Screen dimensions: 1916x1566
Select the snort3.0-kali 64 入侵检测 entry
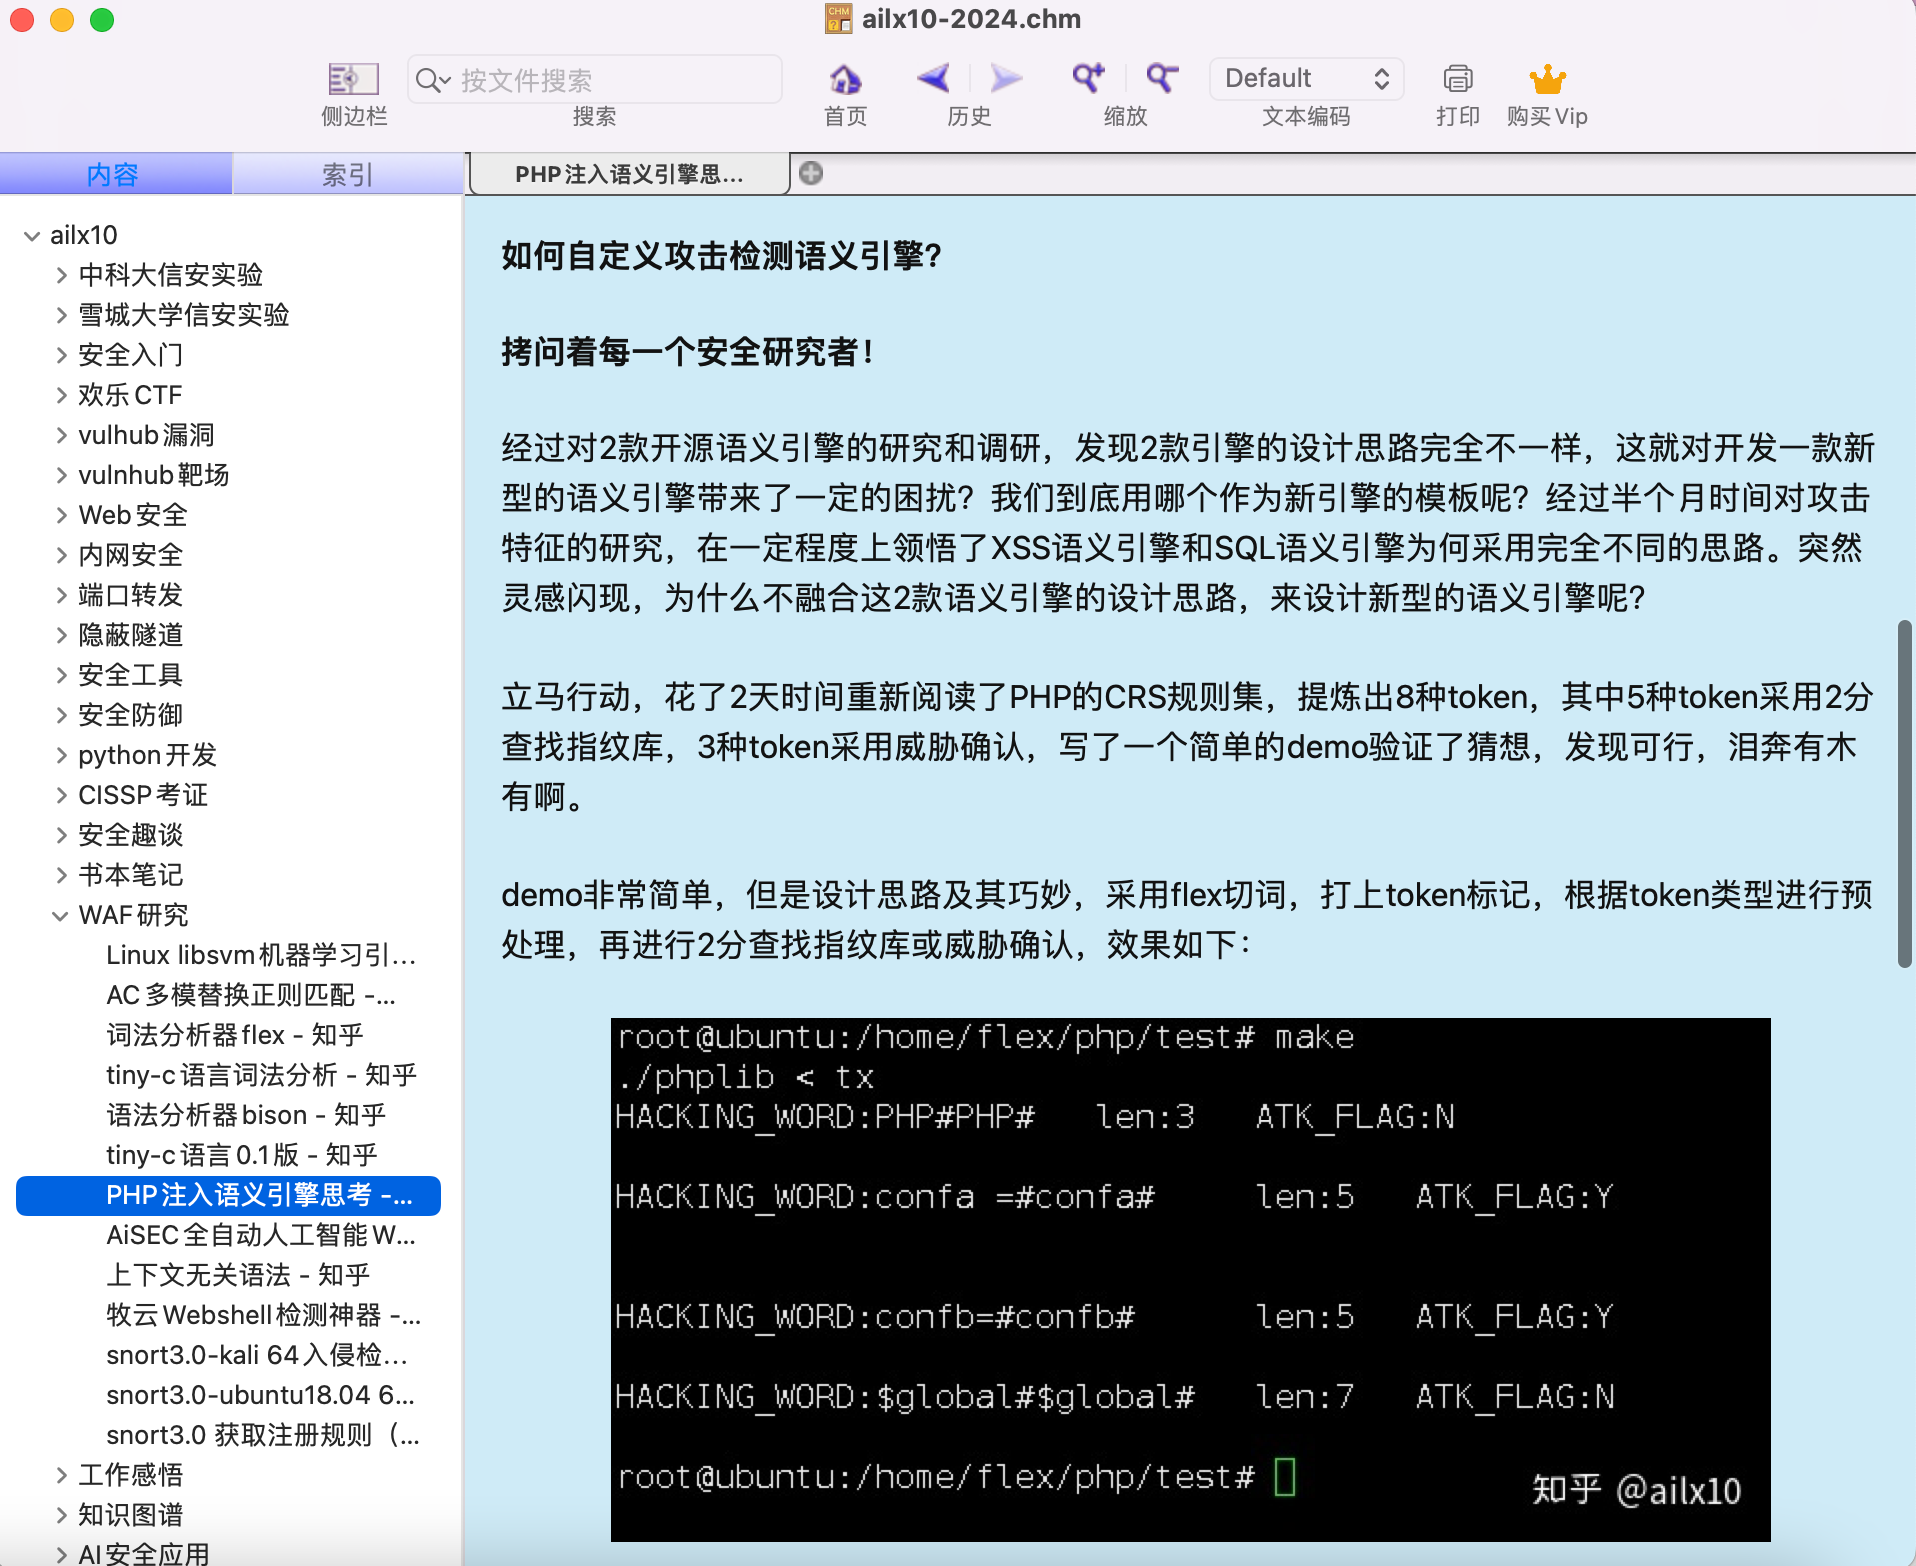[x=256, y=1355]
